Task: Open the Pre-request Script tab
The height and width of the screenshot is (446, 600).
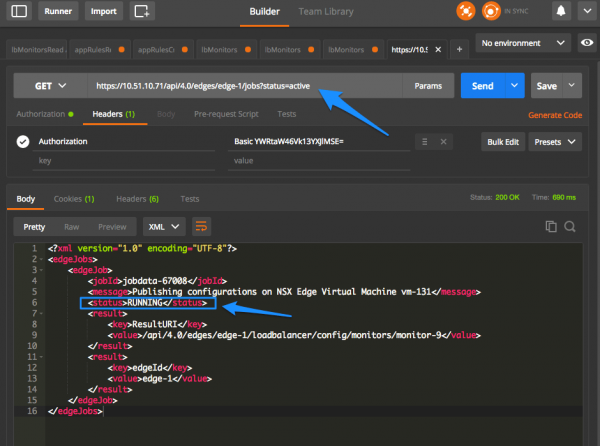Action: (226, 114)
